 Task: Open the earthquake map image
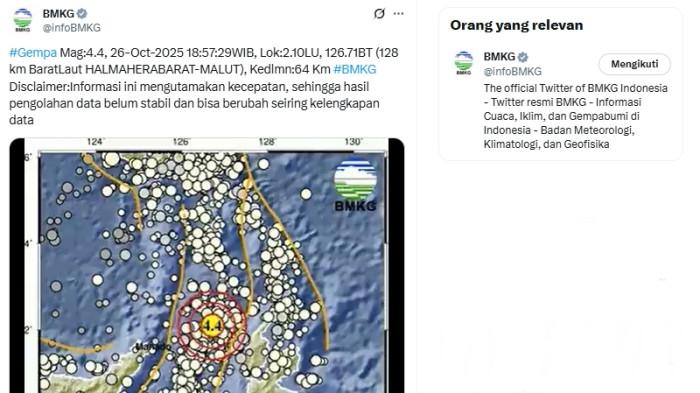coord(207,266)
